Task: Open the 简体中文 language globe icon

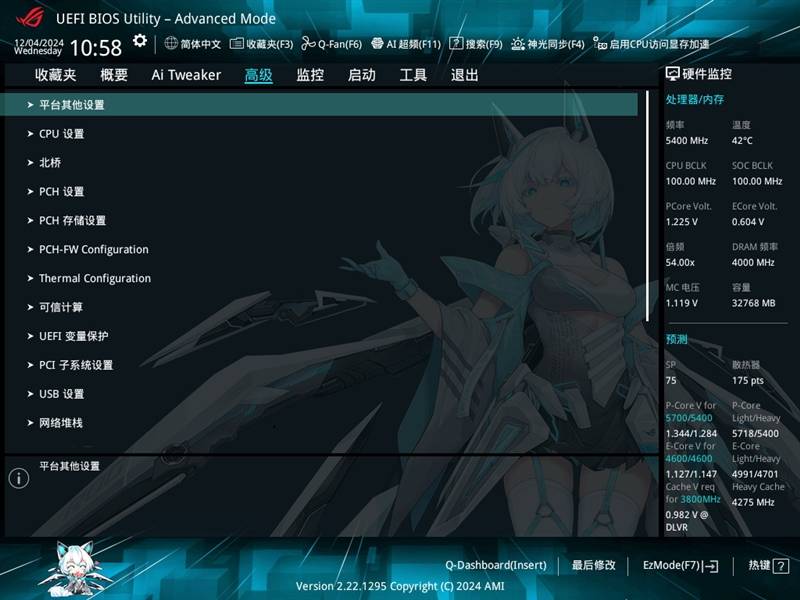Action: pyautogui.click(x=171, y=44)
